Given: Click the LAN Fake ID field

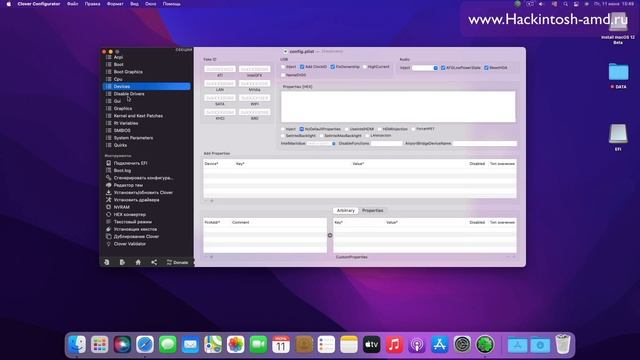Looking at the screenshot, I should pyautogui.click(x=220, y=83).
